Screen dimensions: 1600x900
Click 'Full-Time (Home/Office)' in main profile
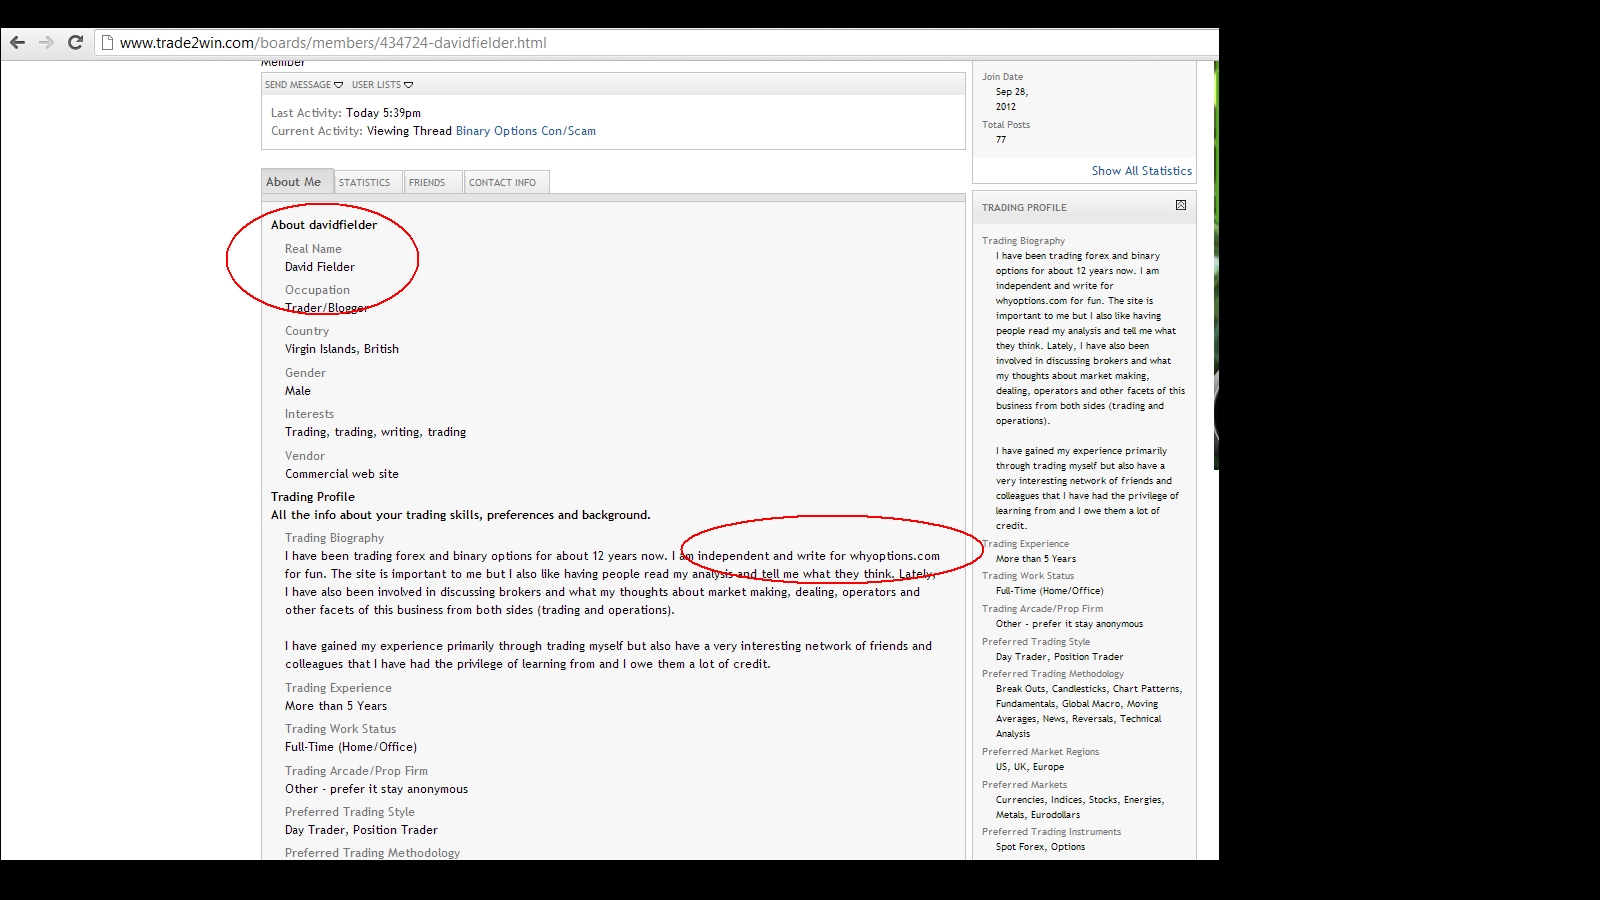click(351, 747)
